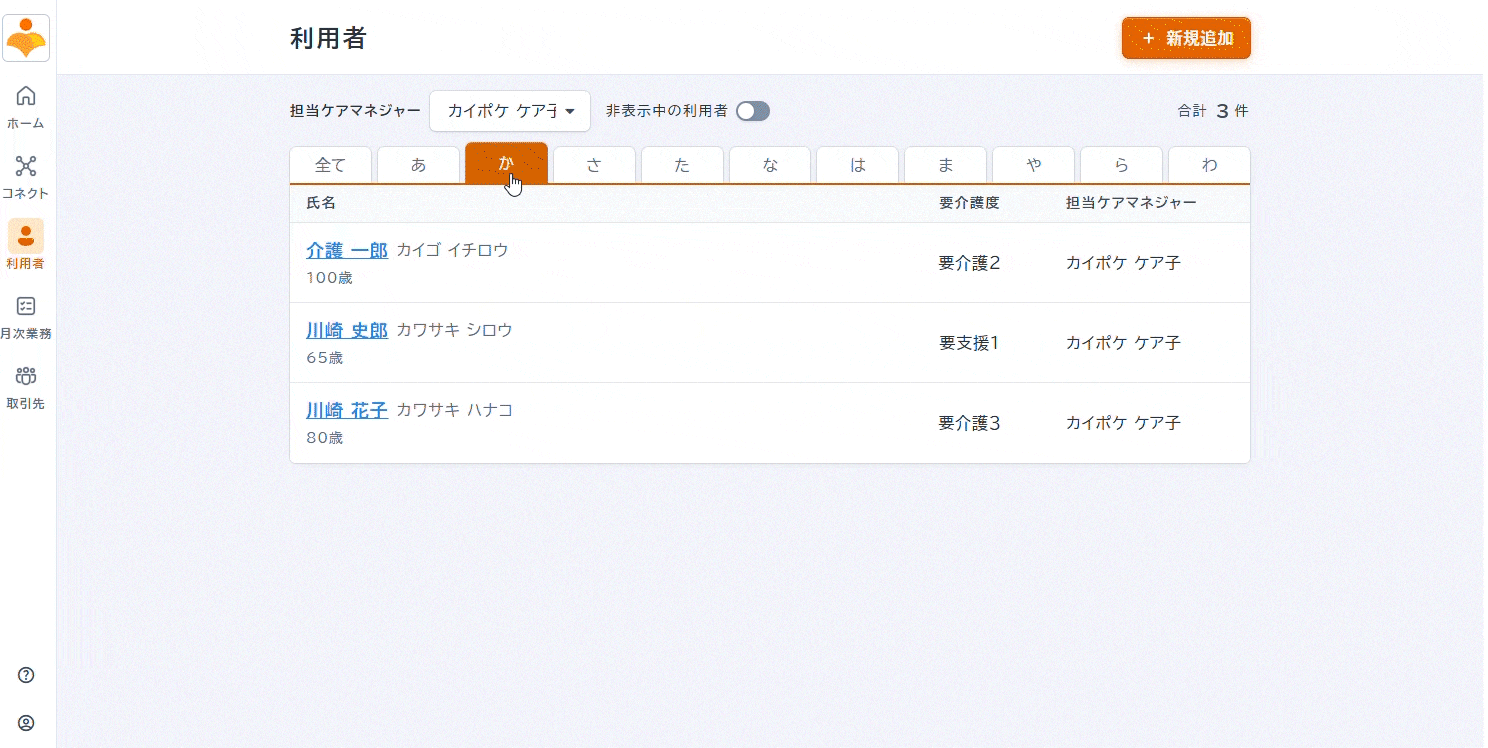Open the account profile icon
This screenshot has width=1488, height=748.
click(x=26, y=723)
